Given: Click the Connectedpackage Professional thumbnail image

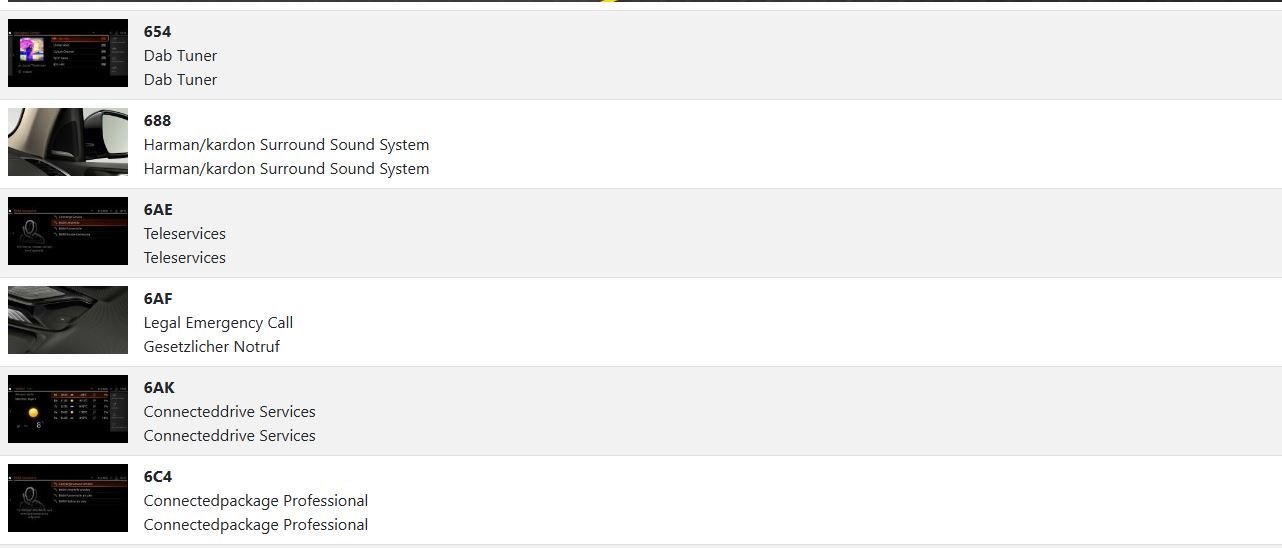Looking at the screenshot, I should click(68, 498).
